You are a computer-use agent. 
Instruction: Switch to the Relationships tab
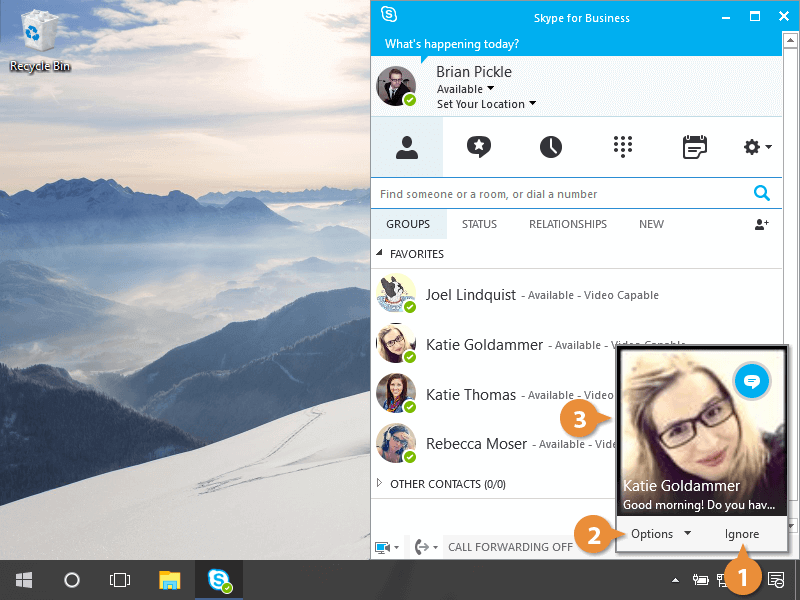tap(567, 225)
